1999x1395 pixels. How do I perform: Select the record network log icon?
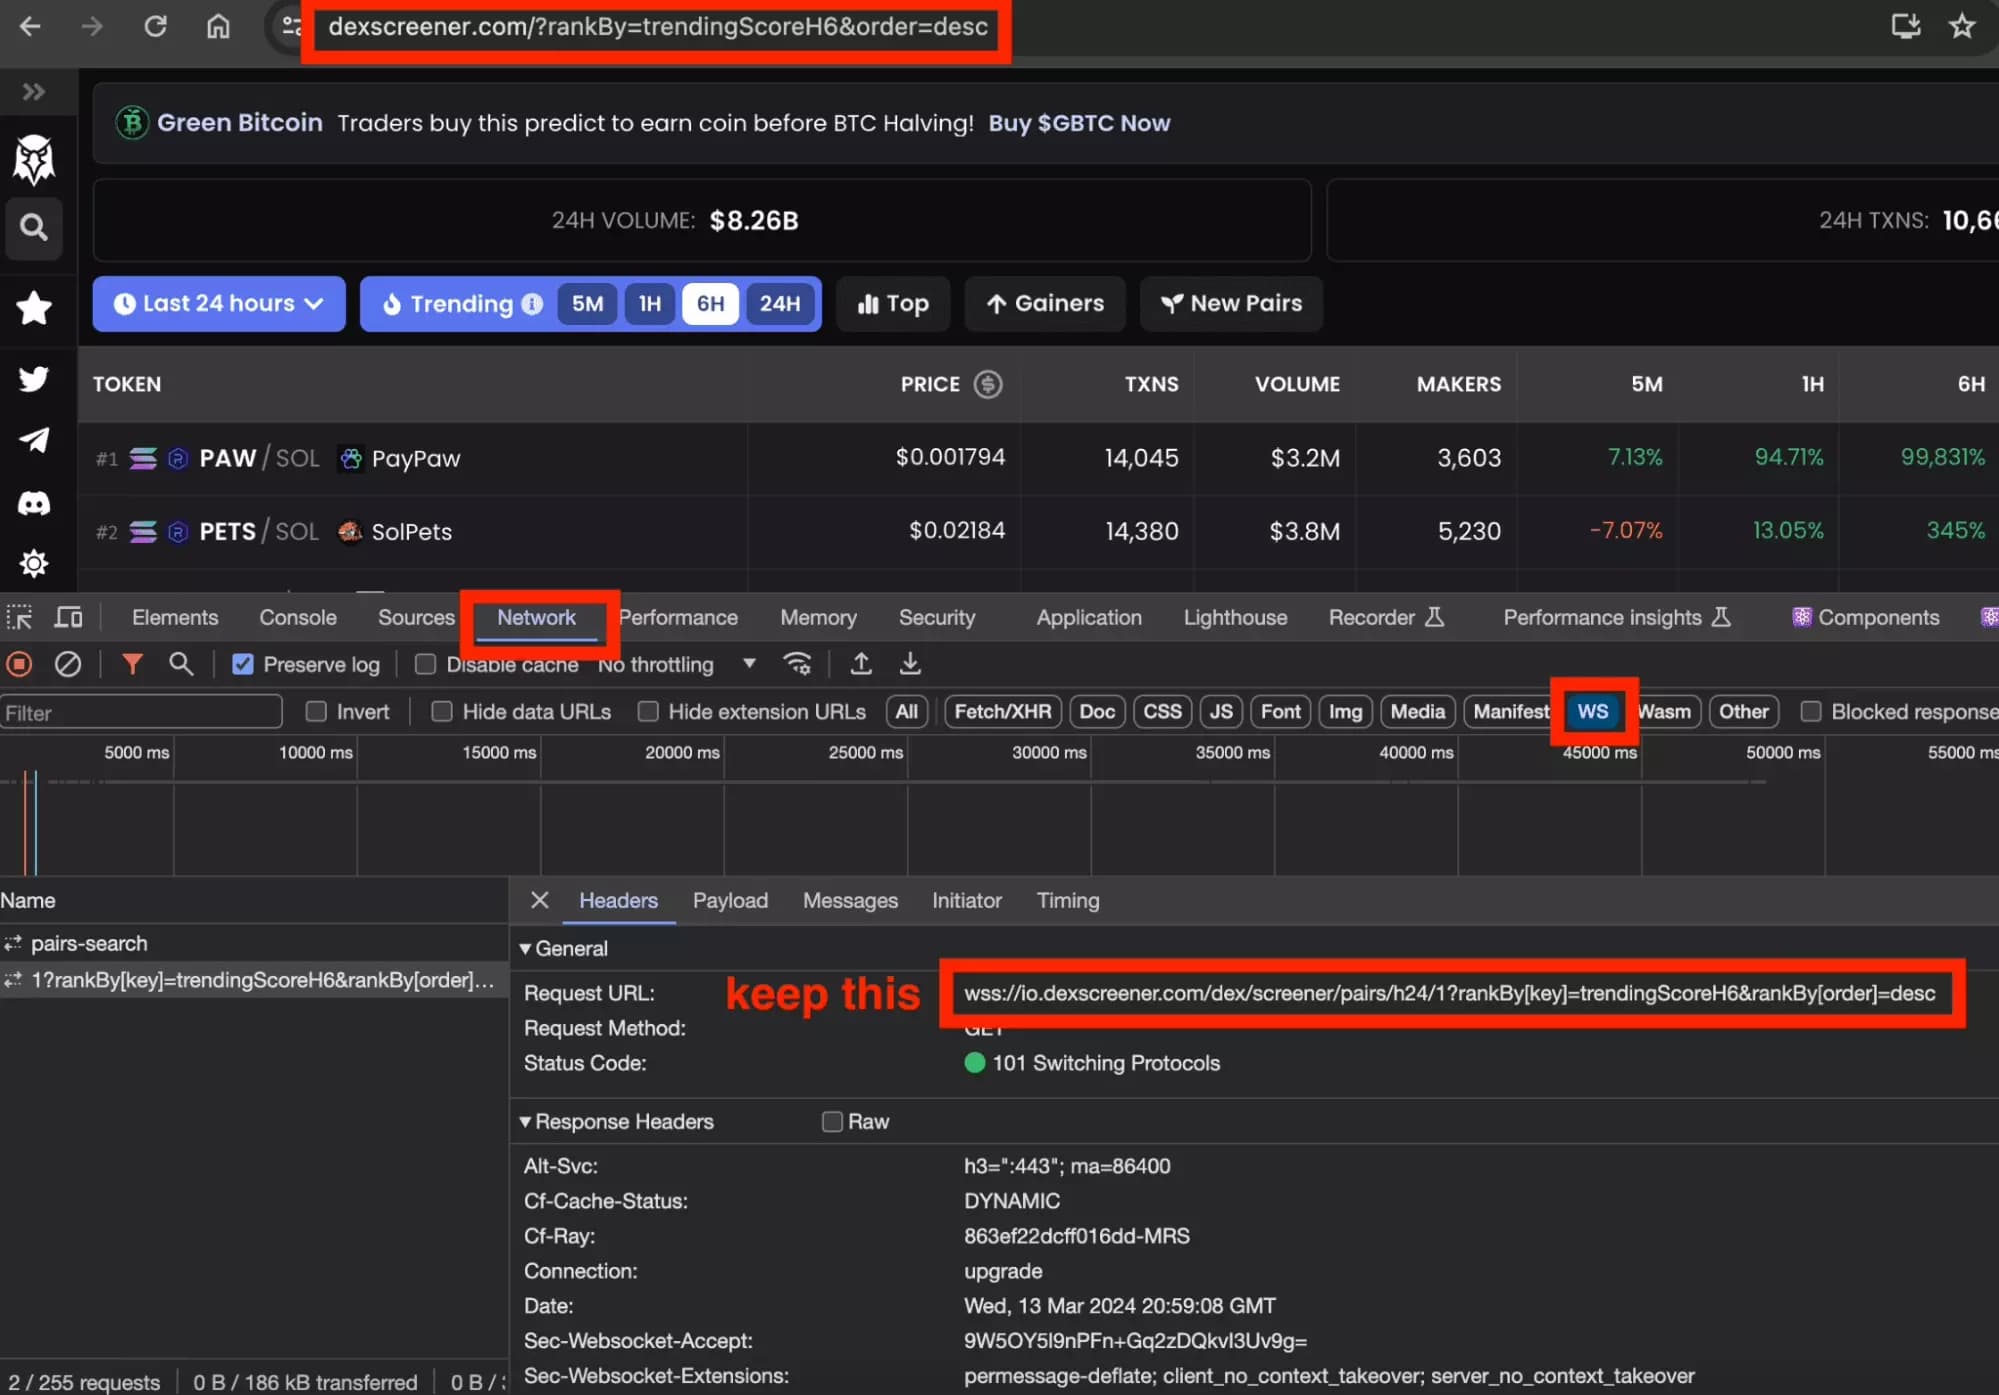point(18,663)
